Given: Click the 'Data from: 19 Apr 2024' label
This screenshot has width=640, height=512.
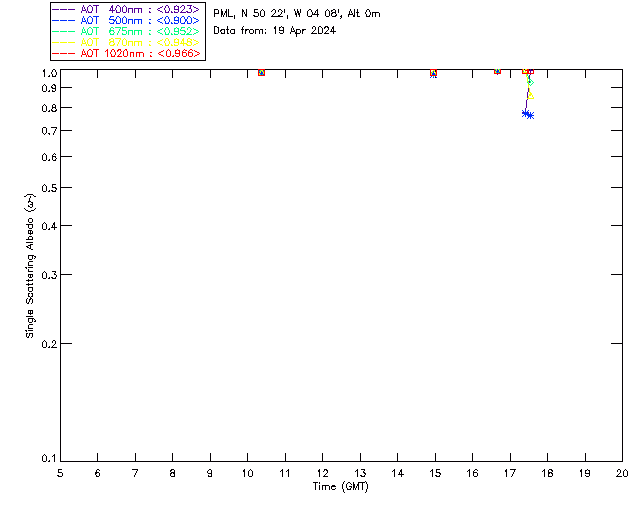Looking at the screenshot, I should coord(274,31).
